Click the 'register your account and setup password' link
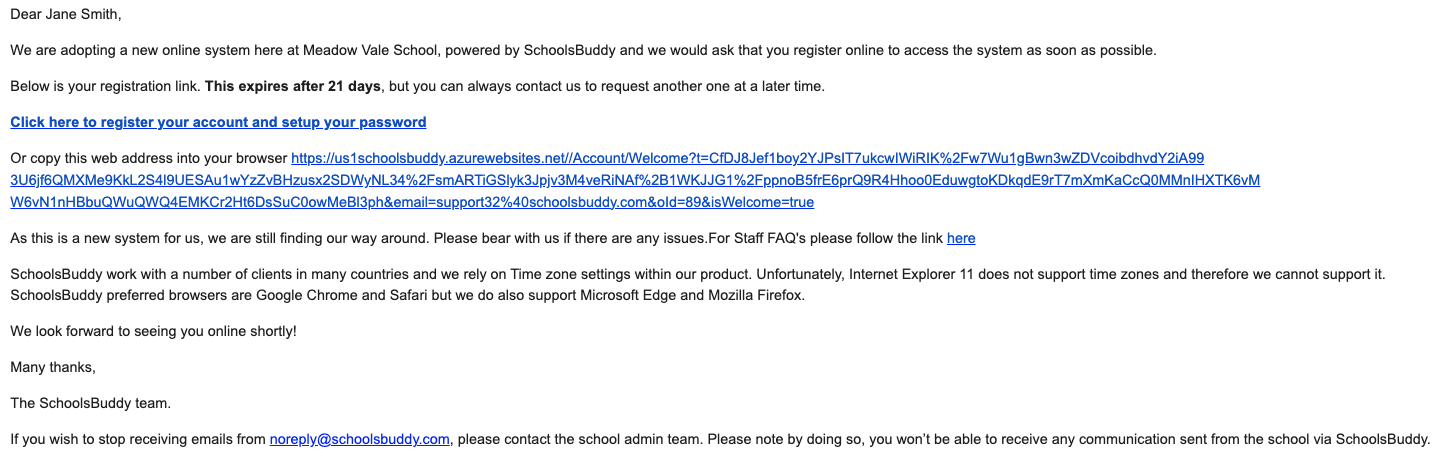Screen dimensions: 1449x472 pos(218,122)
